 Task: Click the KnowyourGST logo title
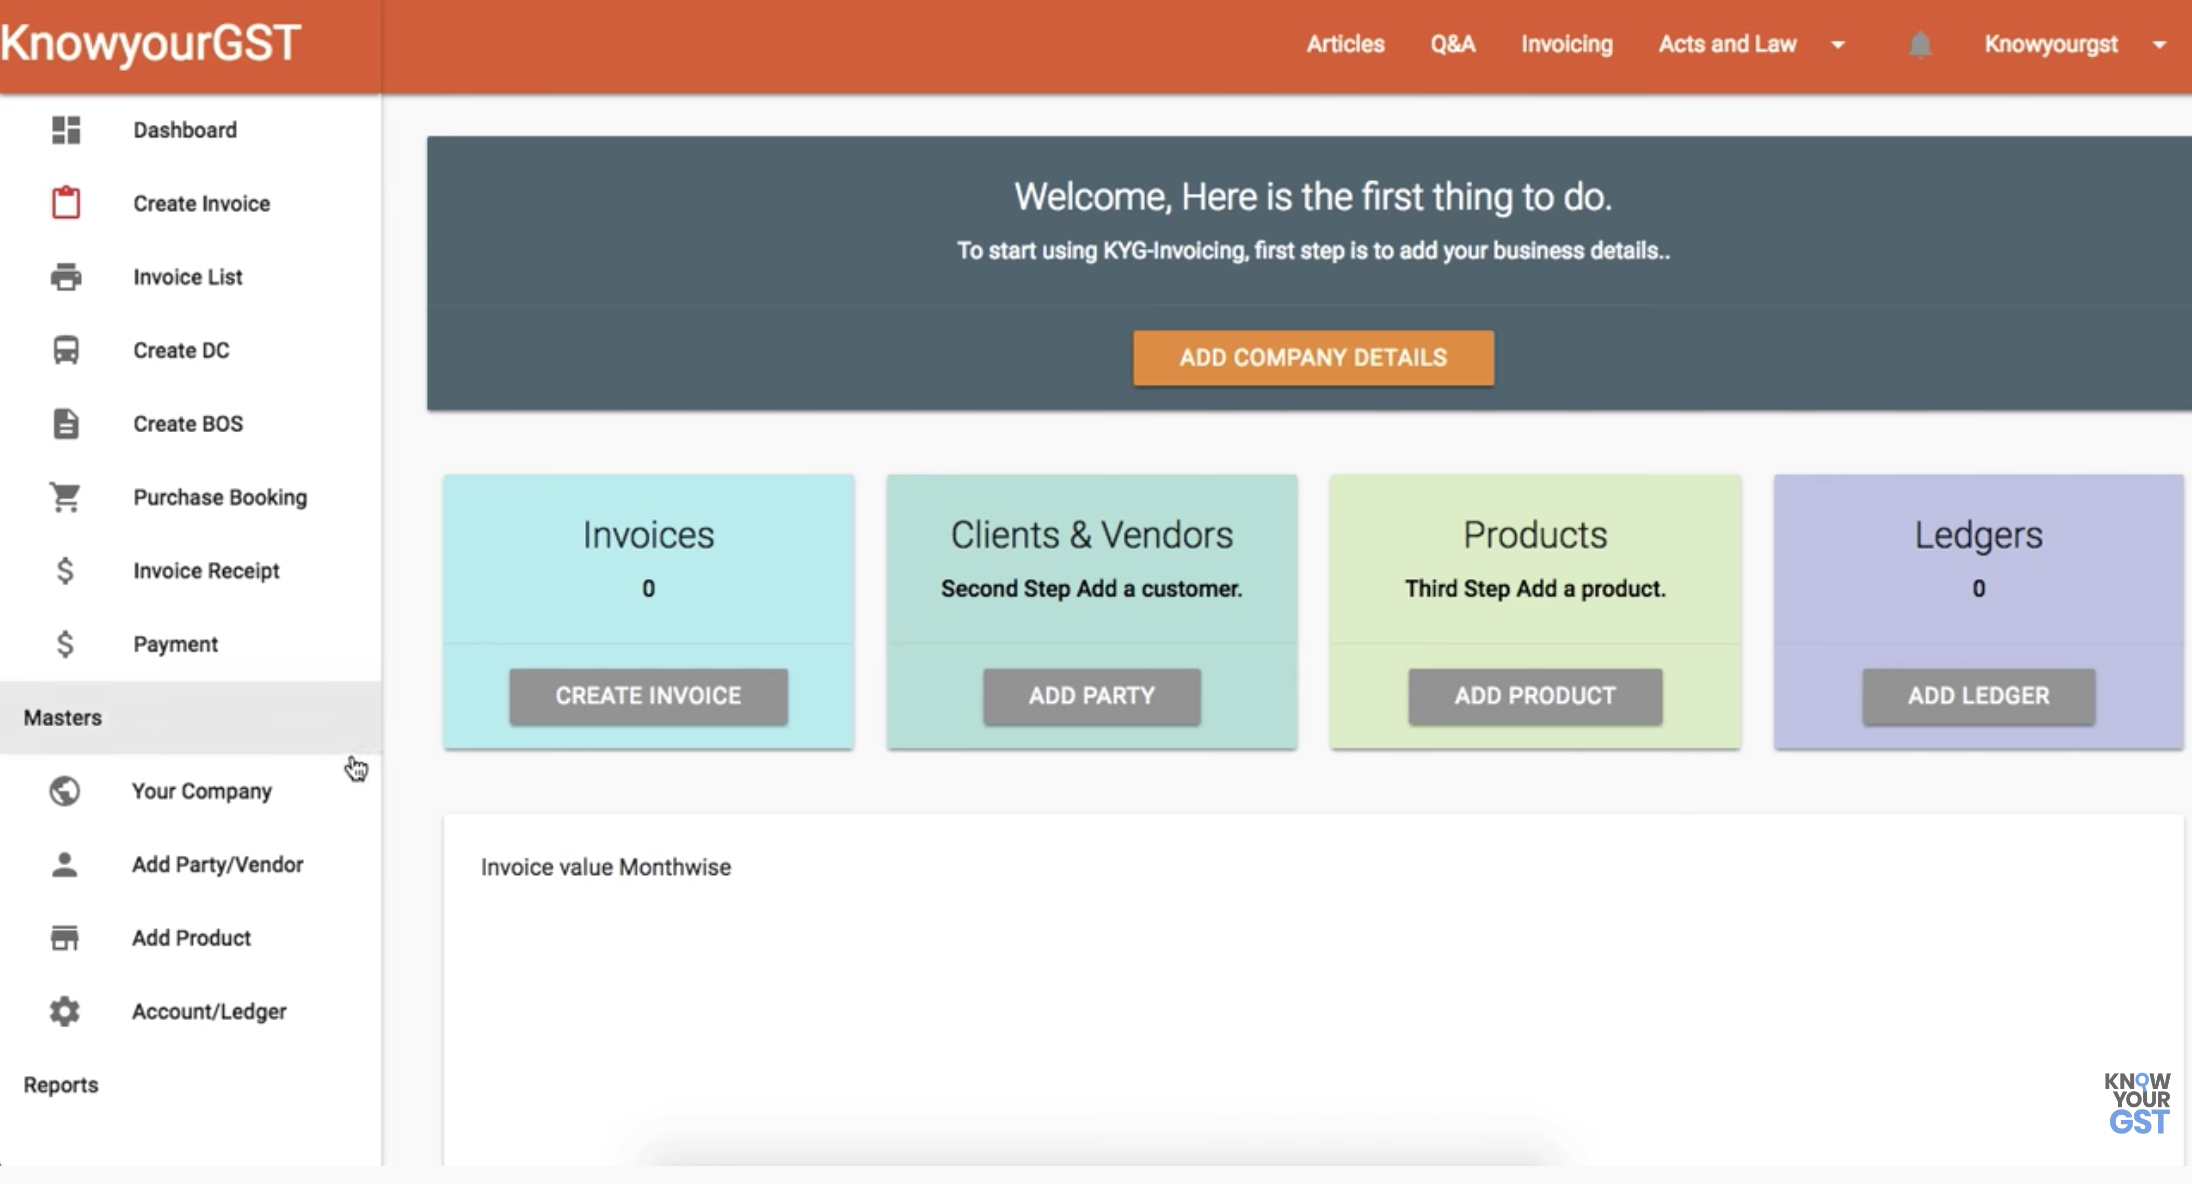pos(150,43)
